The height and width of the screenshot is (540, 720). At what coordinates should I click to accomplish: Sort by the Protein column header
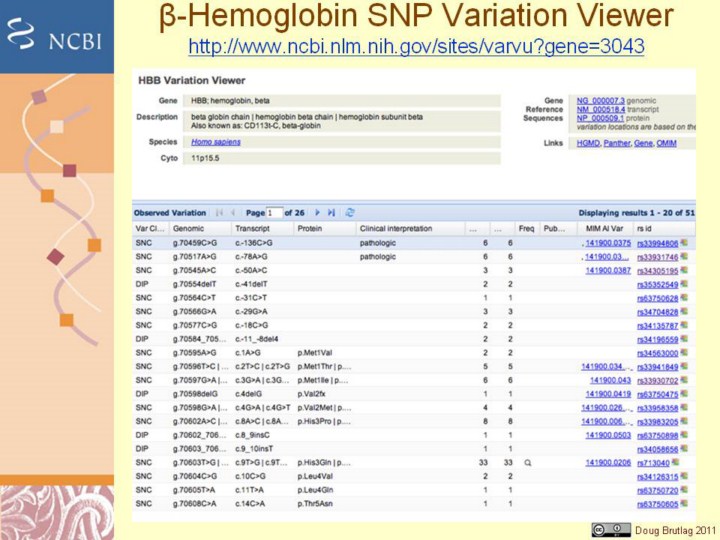pyautogui.click(x=310, y=229)
